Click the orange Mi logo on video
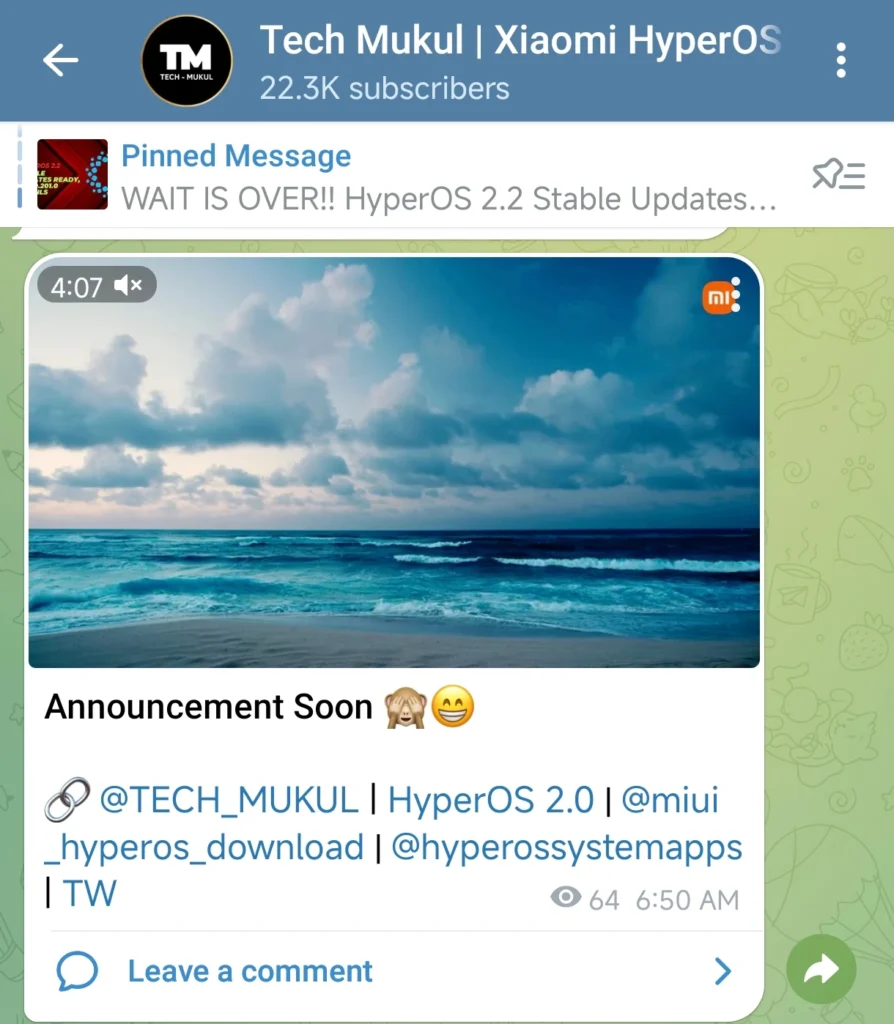Image resolution: width=894 pixels, height=1024 pixels. click(x=718, y=296)
